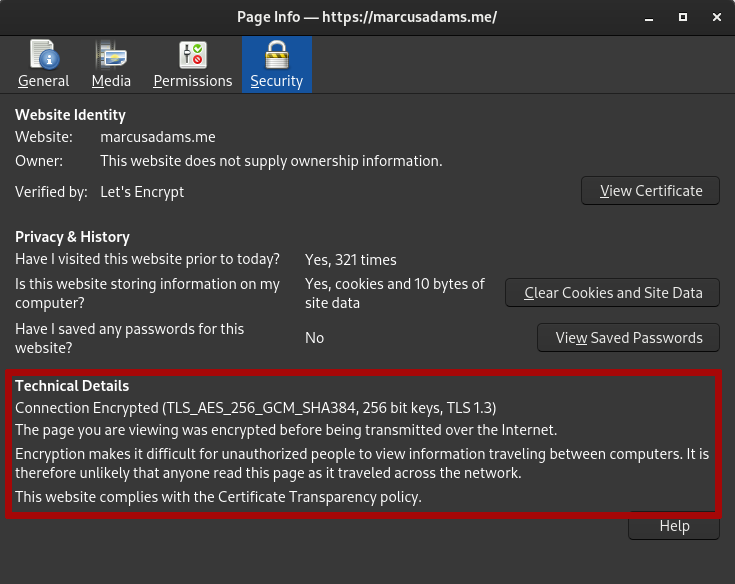This screenshot has height=584, width=735.
Task: Click the View Certificate button
Action: [650, 191]
